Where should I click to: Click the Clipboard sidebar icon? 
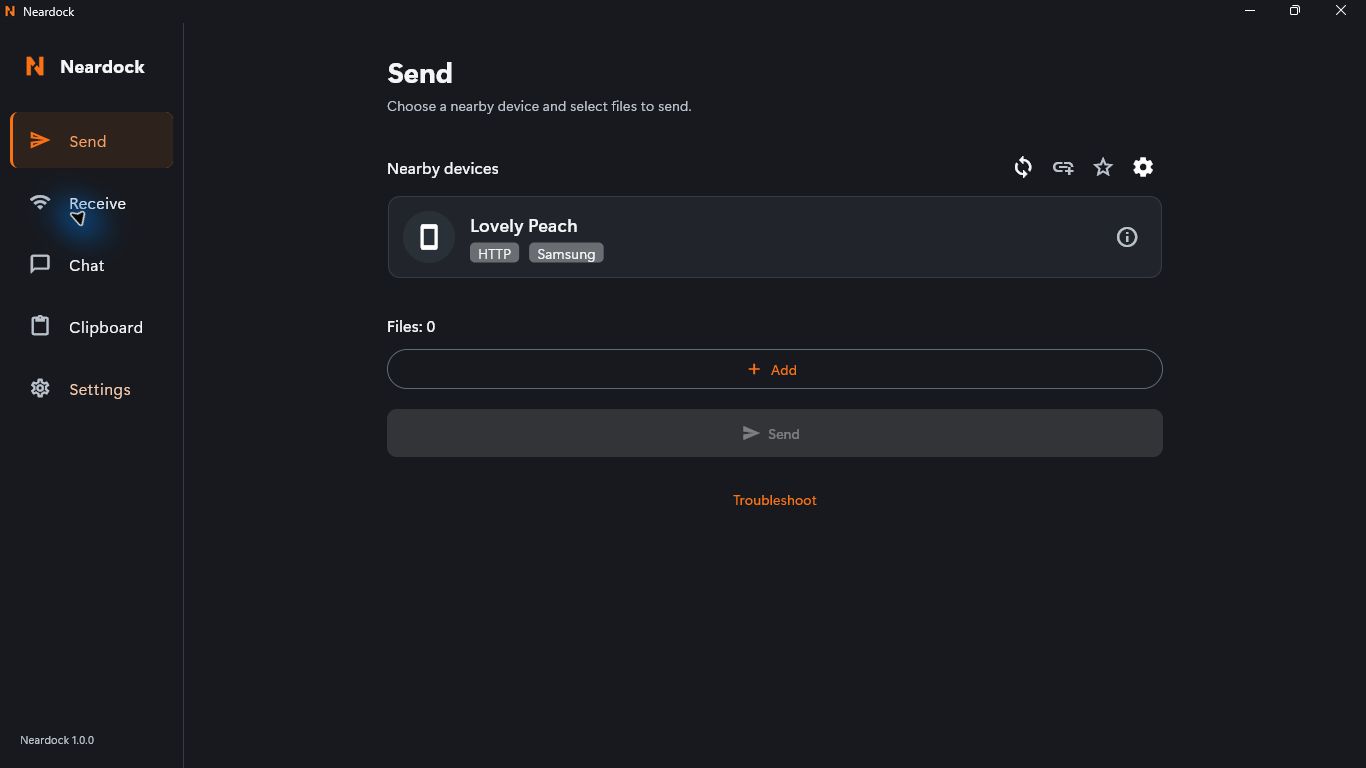(40, 327)
